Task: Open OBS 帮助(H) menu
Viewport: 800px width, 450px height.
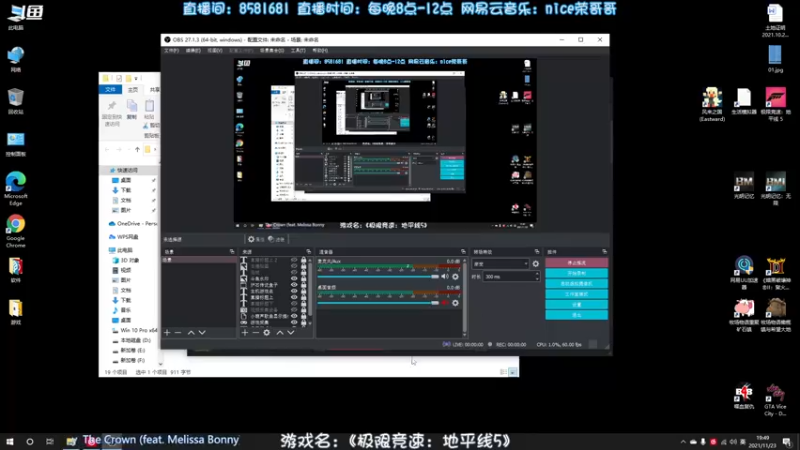Action: click(320, 51)
